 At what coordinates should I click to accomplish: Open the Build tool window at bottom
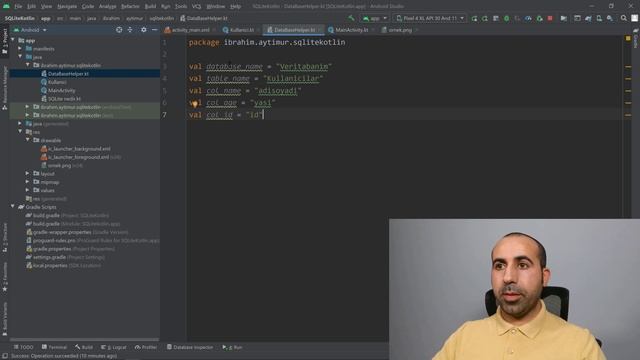(84, 347)
